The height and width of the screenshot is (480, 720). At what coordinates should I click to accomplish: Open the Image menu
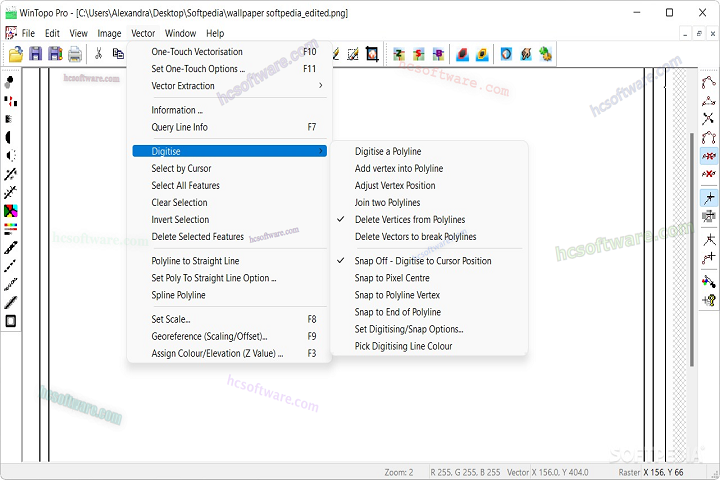coord(109,33)
